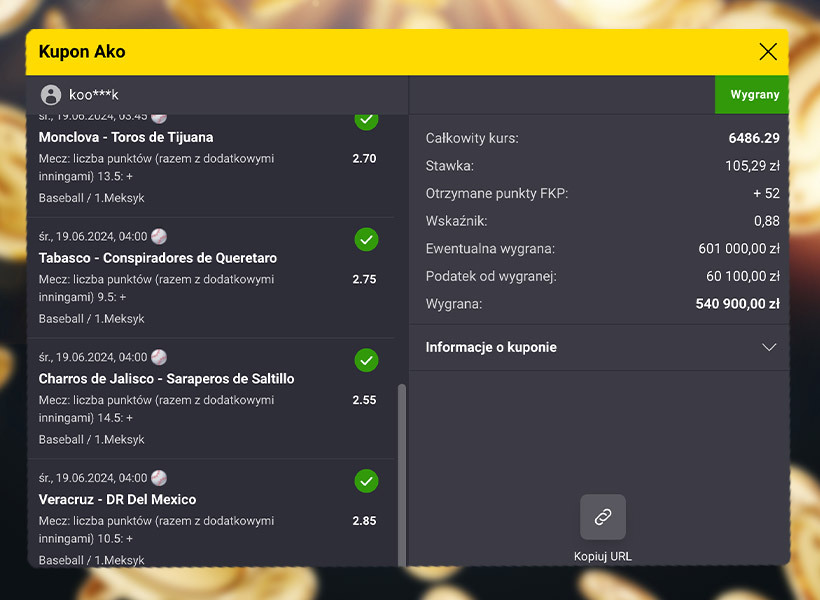Click the user avatar icon next to koo***k
This screenshot has width=820, height=600.
pyautogui.click(x=51, y=95)
